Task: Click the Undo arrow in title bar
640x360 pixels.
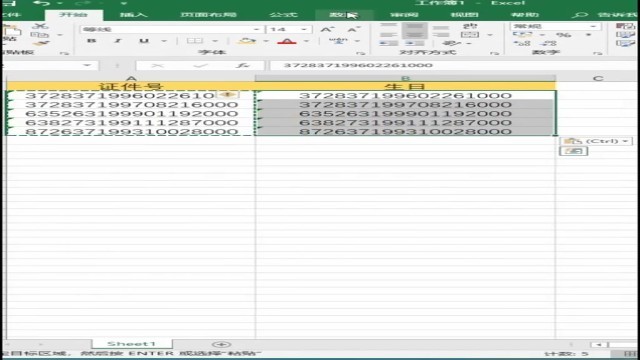Action: [41, 3]
